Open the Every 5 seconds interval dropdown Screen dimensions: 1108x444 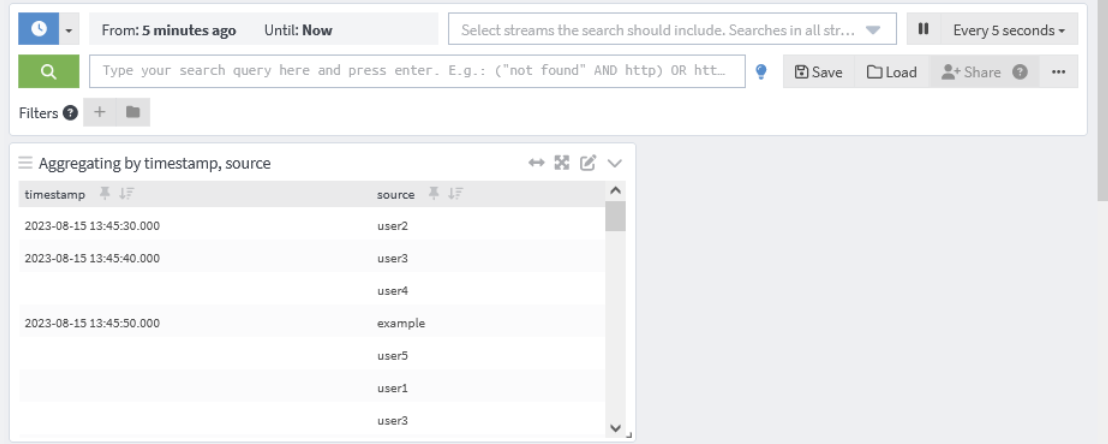point(1008,30)
